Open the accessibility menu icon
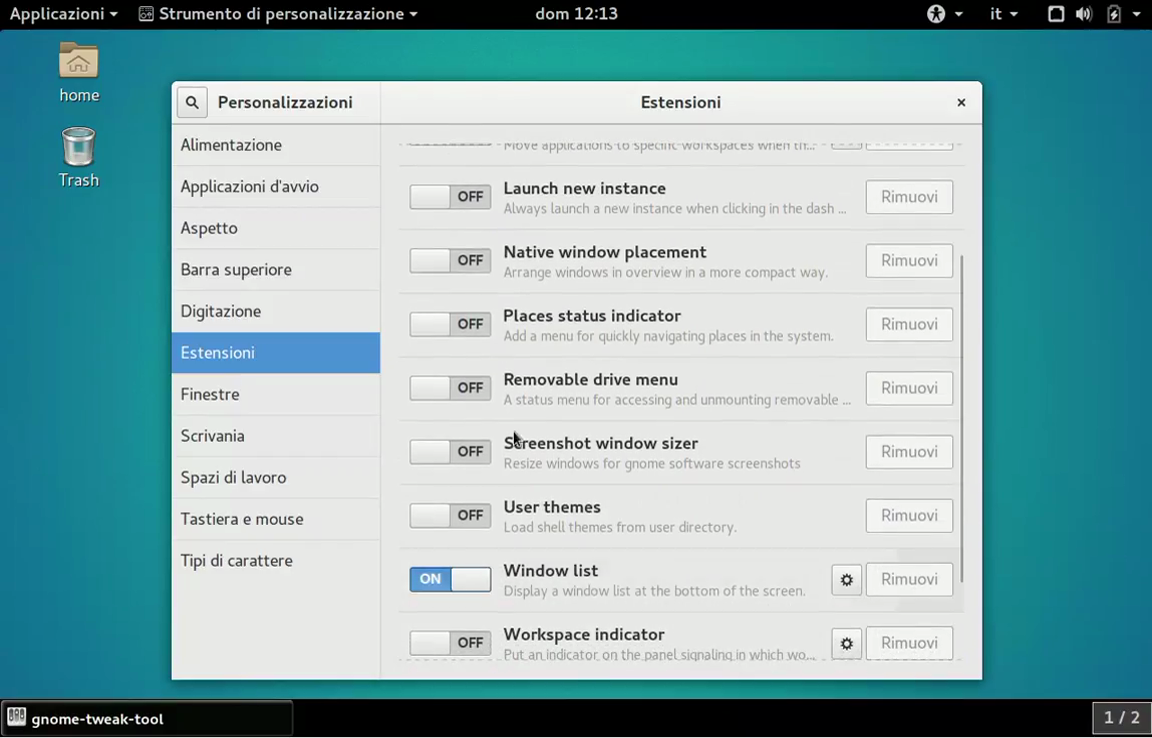 (936, 14)
